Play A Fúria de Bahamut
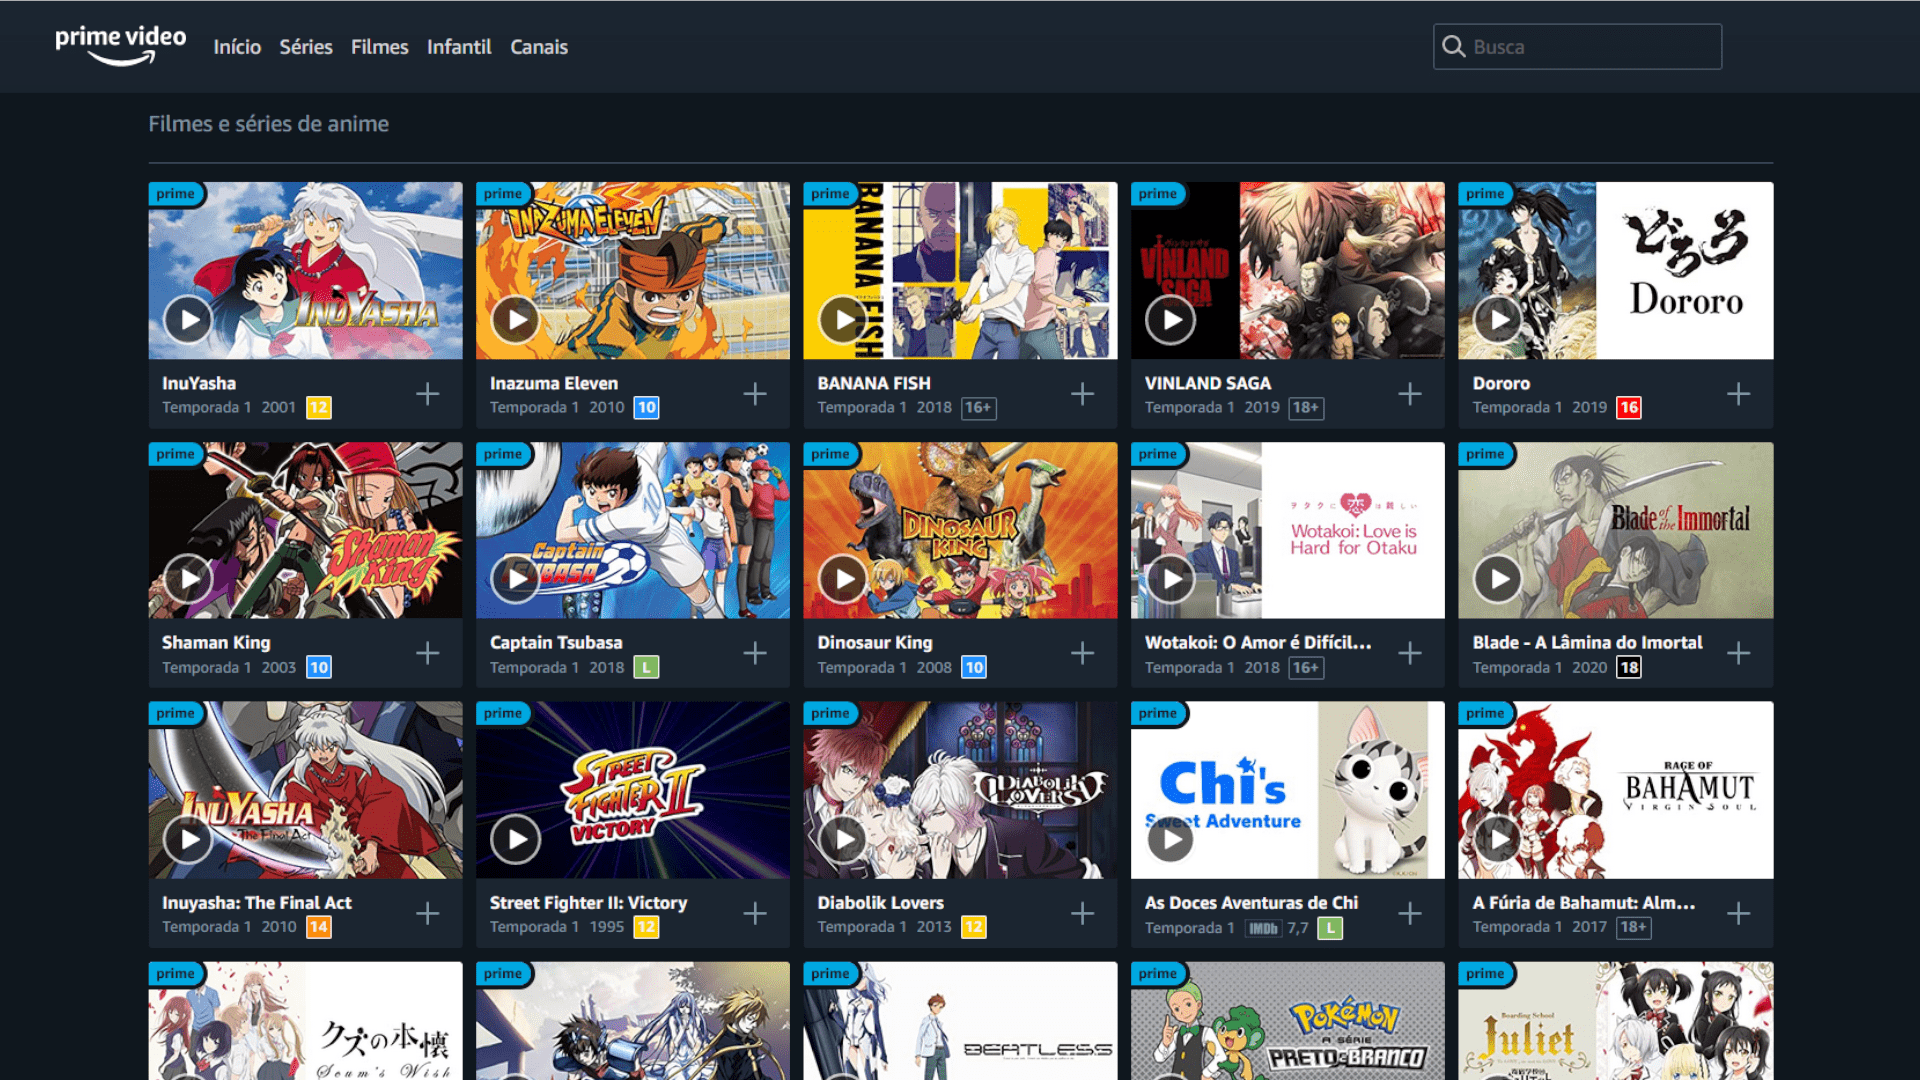 (x=1499, y=839)
